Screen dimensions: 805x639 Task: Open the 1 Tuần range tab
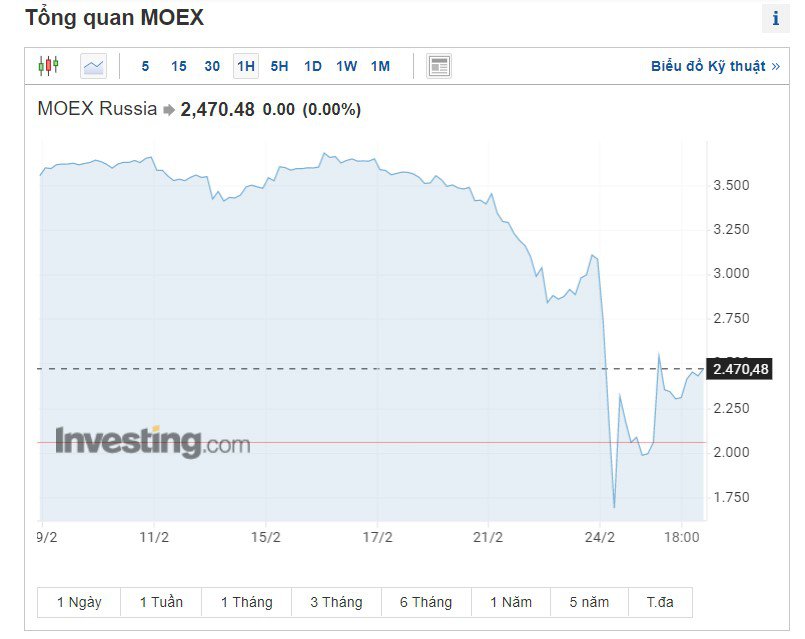(162, 602)
